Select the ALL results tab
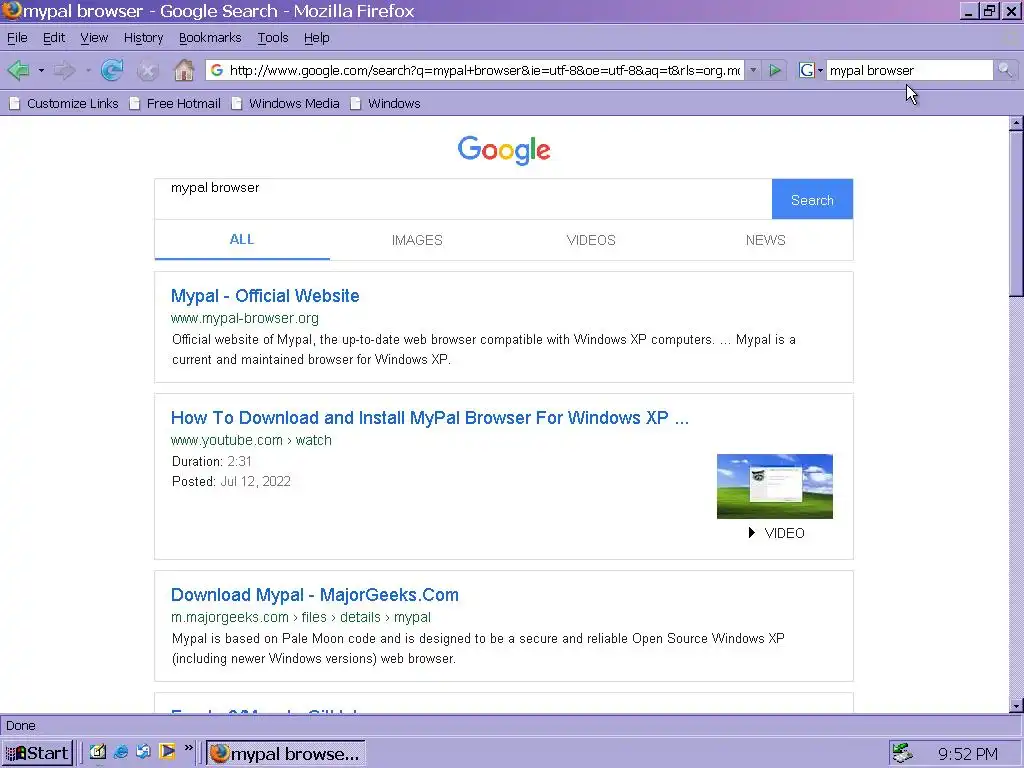Screen dimensions: 1024x768 (242, 240)
